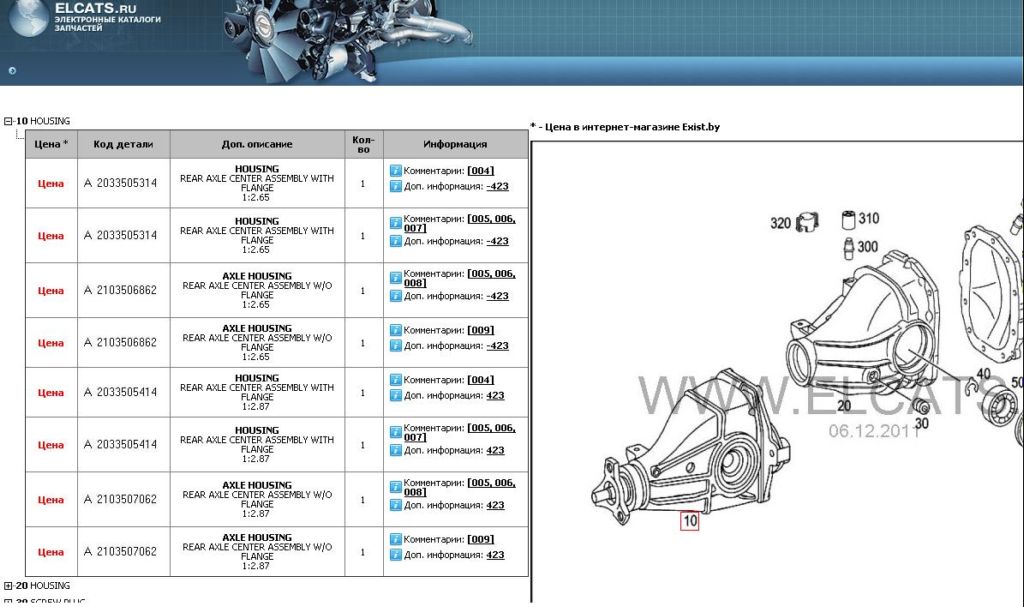Click the small round bullet icon in header

[x=12, y=70]
